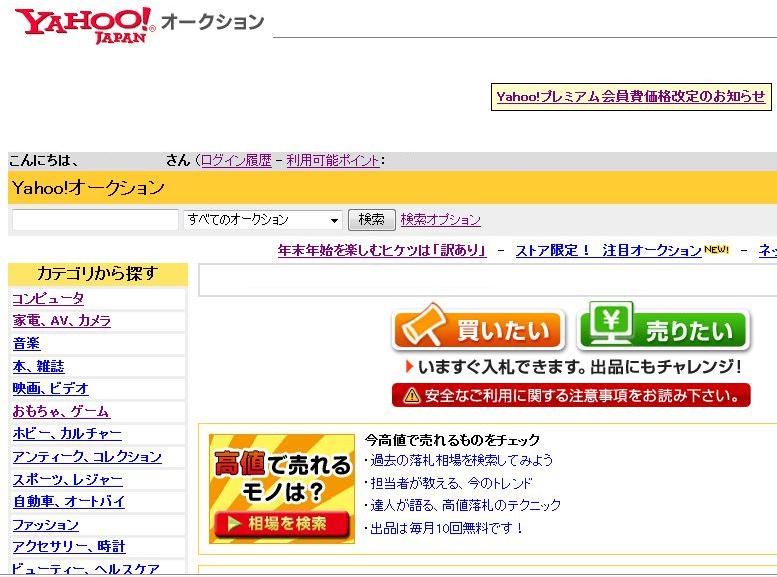Select the 音楽 category

tap(26, 344)
